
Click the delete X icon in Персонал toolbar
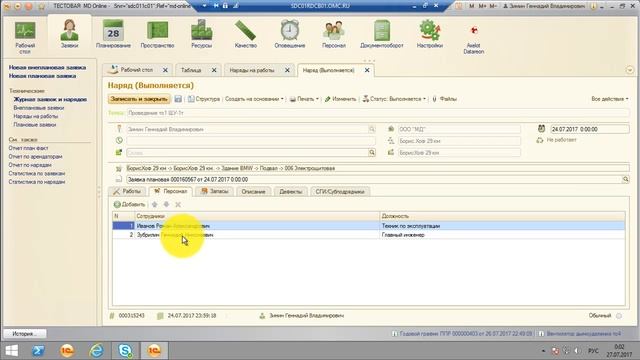pos(178,204)
